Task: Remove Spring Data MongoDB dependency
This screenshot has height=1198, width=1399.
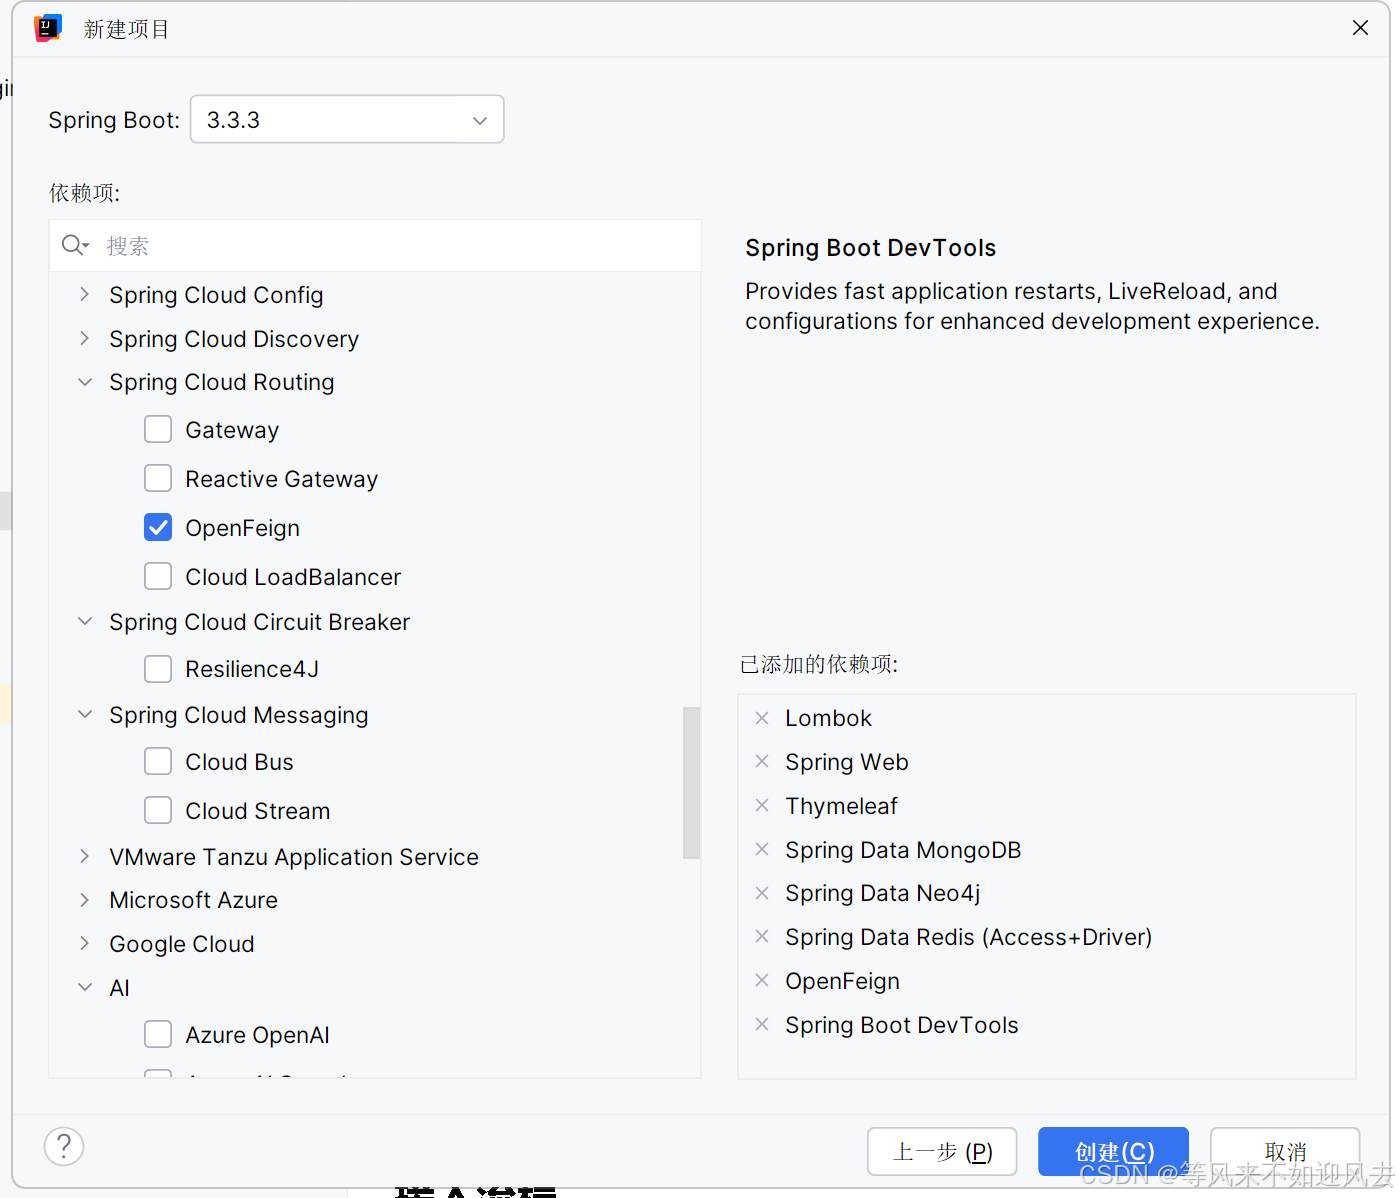Action: 762,850
